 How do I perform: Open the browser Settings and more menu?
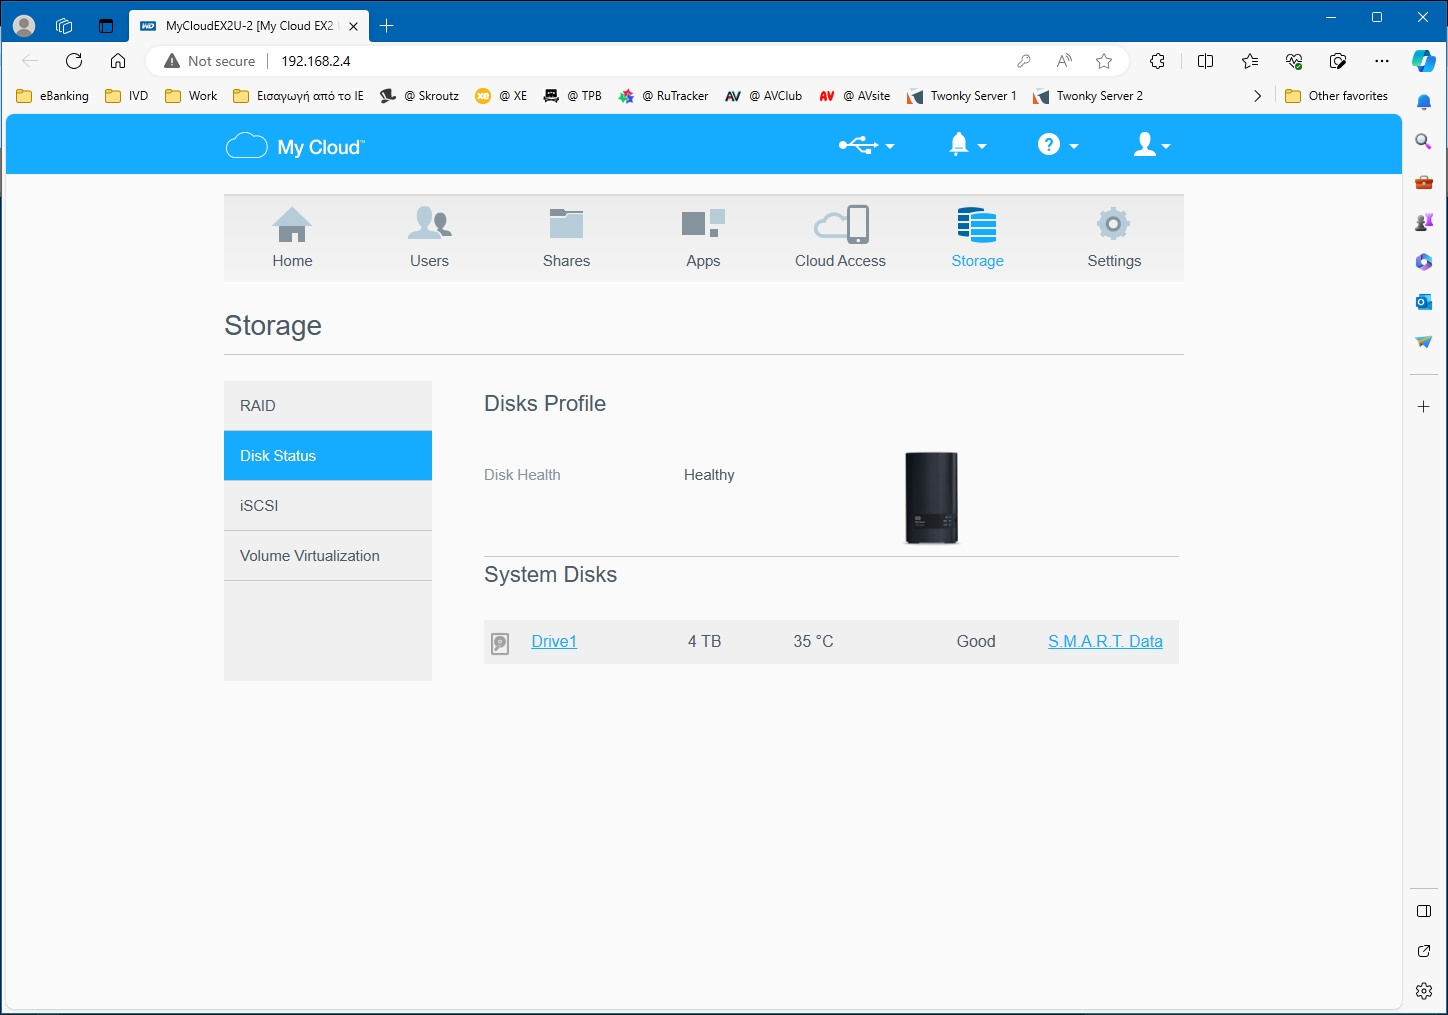point(1382,61)
